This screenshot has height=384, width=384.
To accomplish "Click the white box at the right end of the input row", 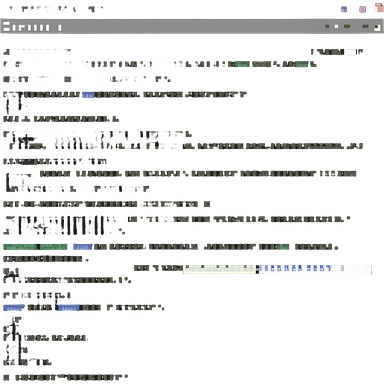I will point(356,269).
